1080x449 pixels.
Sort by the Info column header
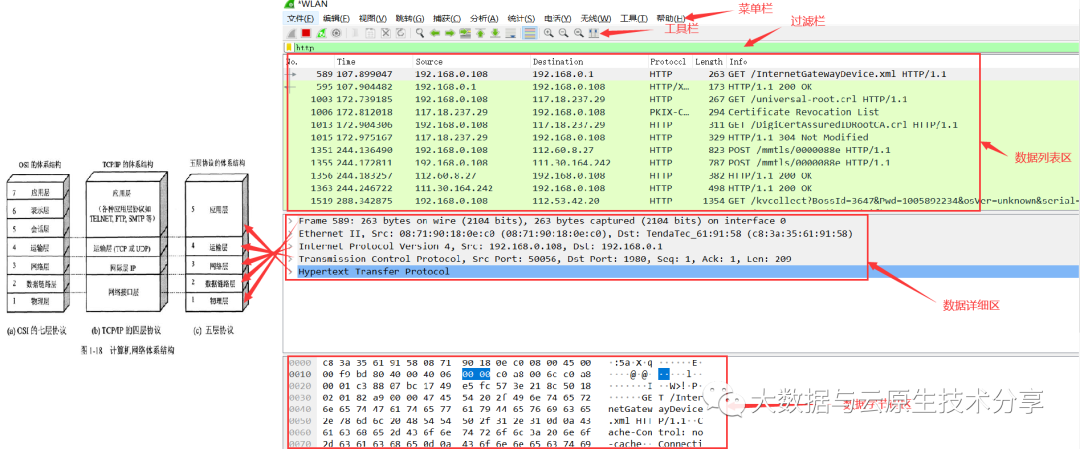[902, 61]
